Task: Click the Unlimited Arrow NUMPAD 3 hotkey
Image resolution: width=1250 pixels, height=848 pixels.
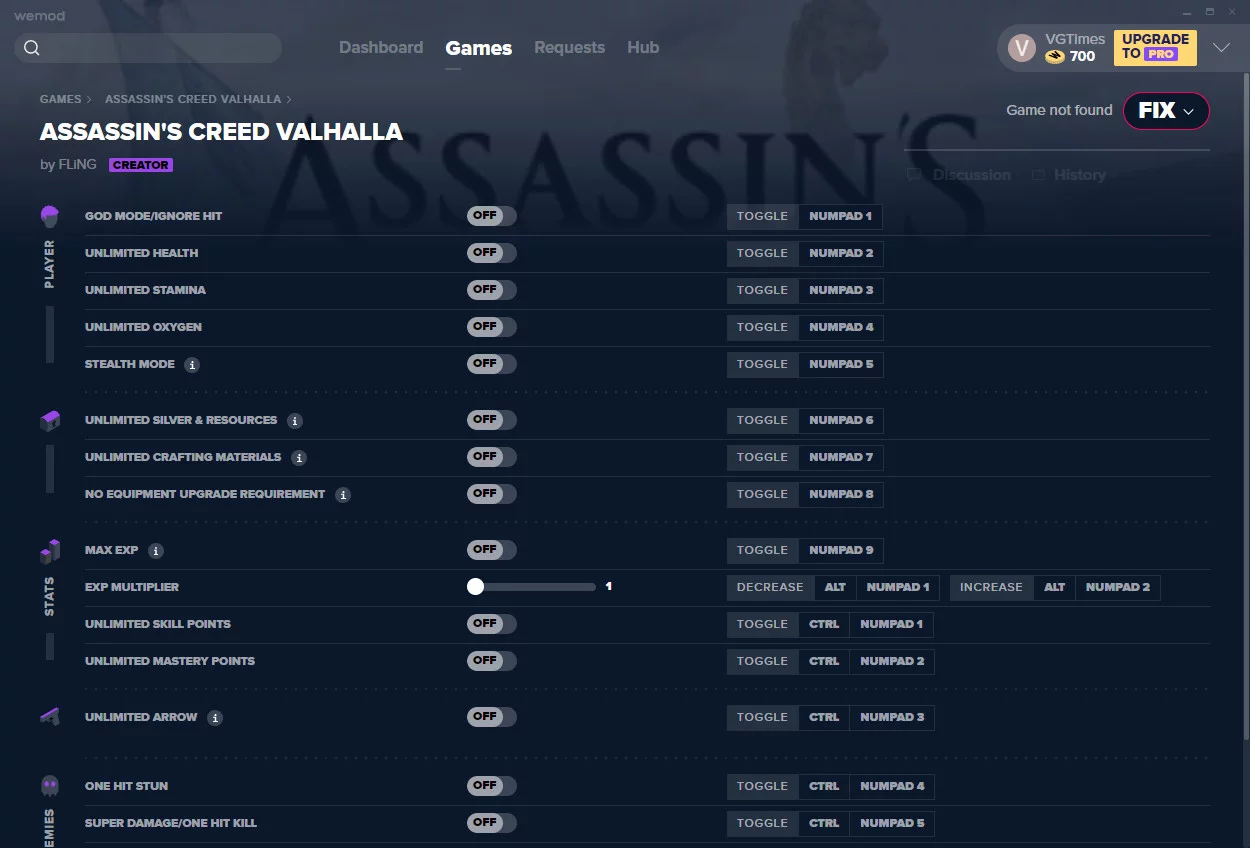Action: 892,717
